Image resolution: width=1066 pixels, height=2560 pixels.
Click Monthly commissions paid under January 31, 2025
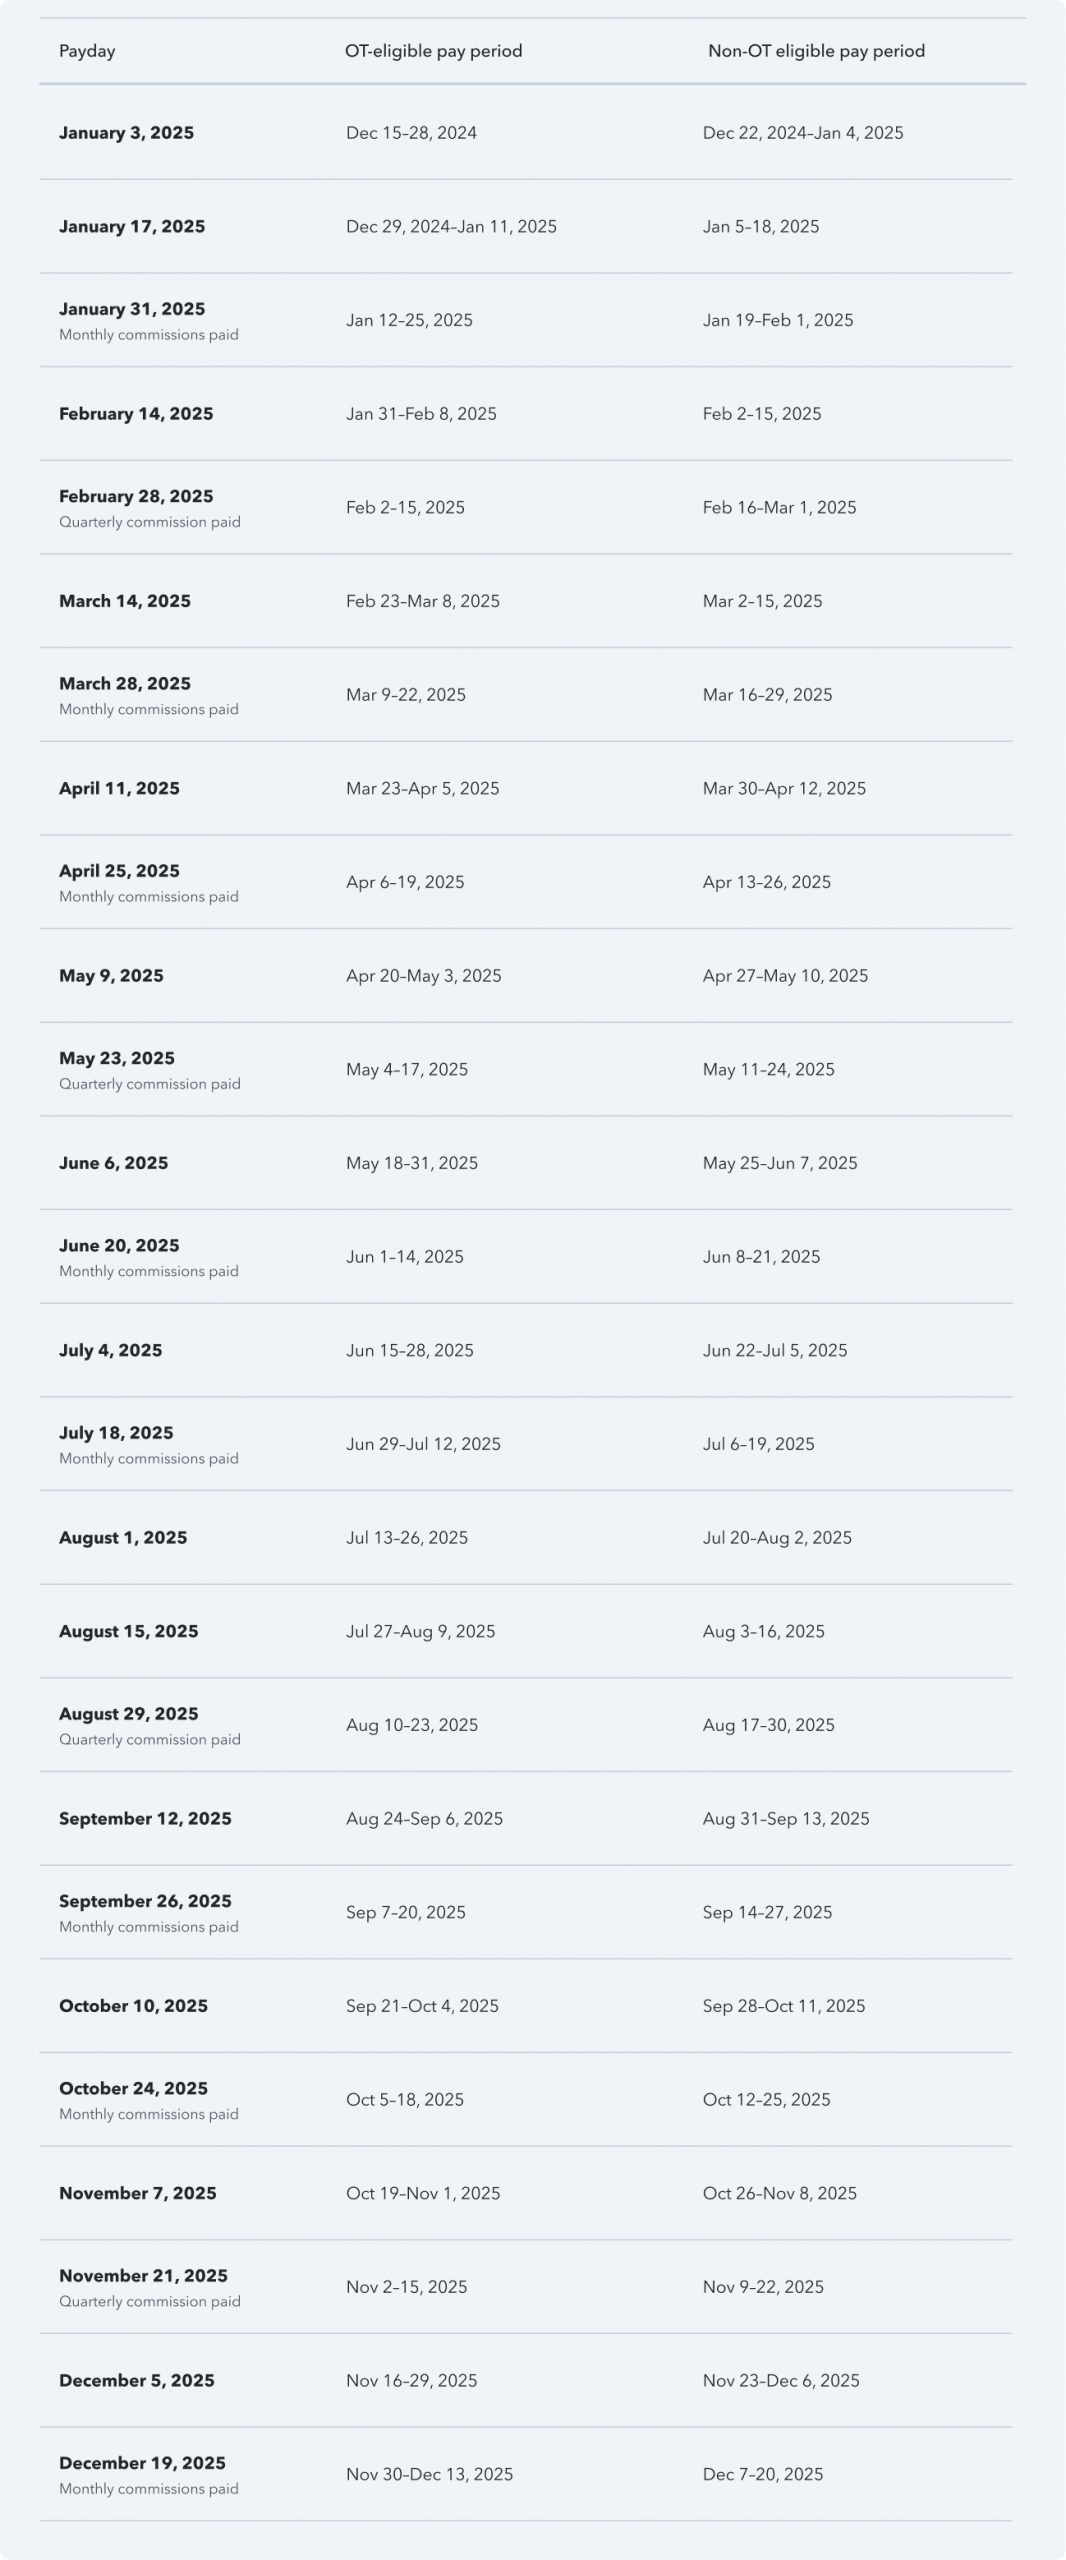pos(148,335)
